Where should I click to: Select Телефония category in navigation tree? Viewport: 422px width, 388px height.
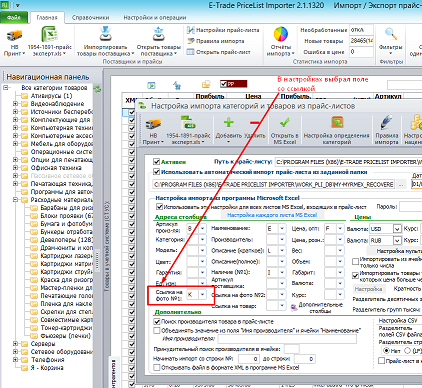47,360
